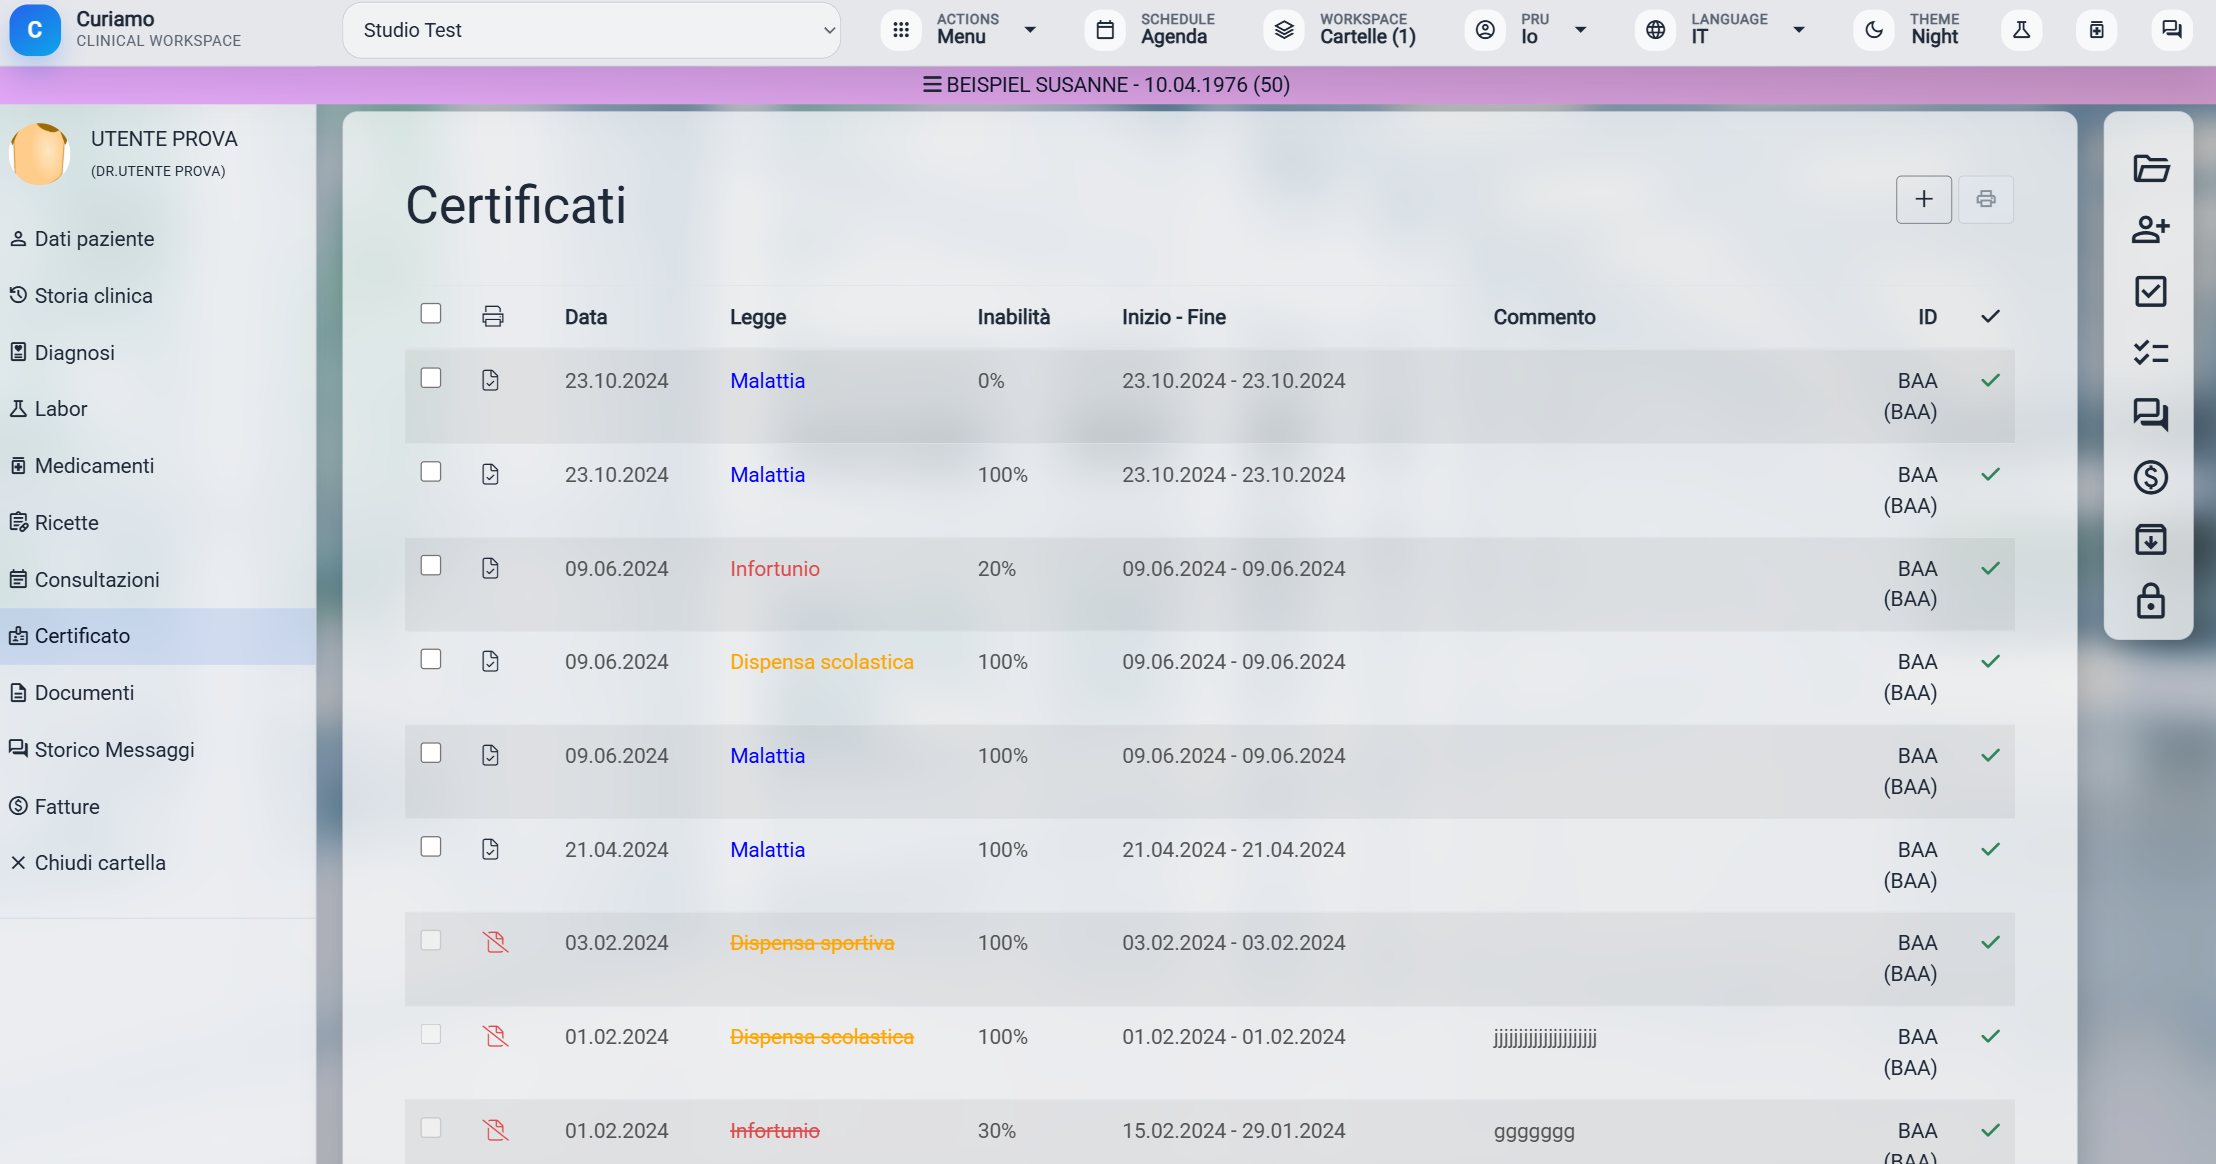Toggle the Night theme button
The image size is (2216, 1164).
[x=1907, y=30]
